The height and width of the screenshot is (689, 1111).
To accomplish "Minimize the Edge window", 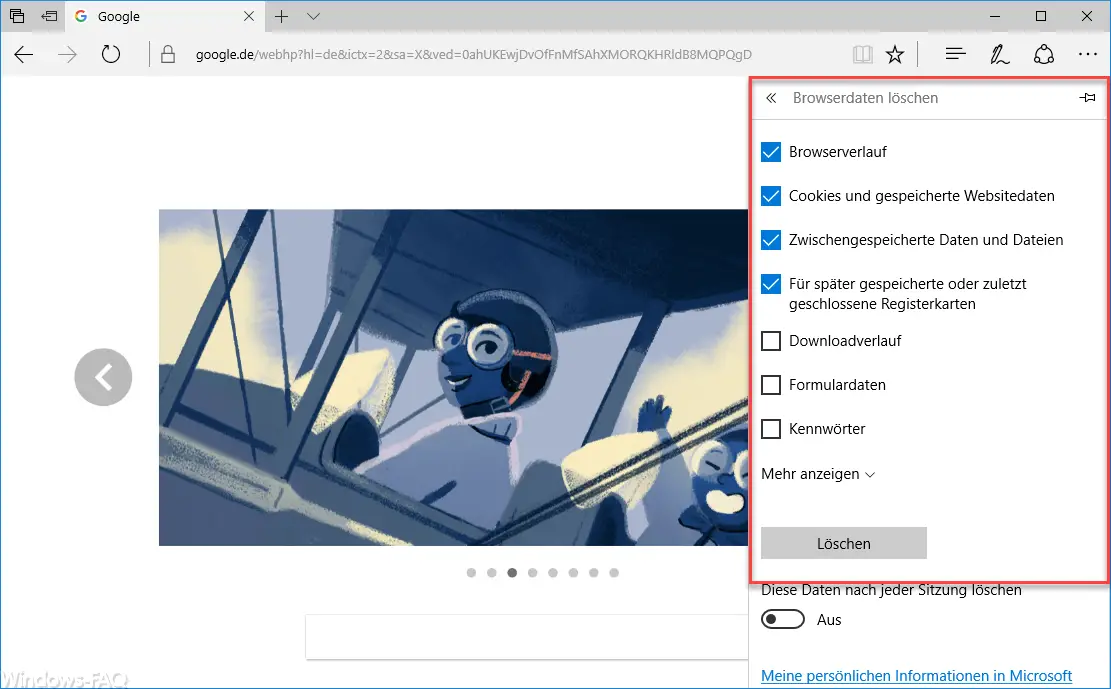I will (x=995, y=16).
